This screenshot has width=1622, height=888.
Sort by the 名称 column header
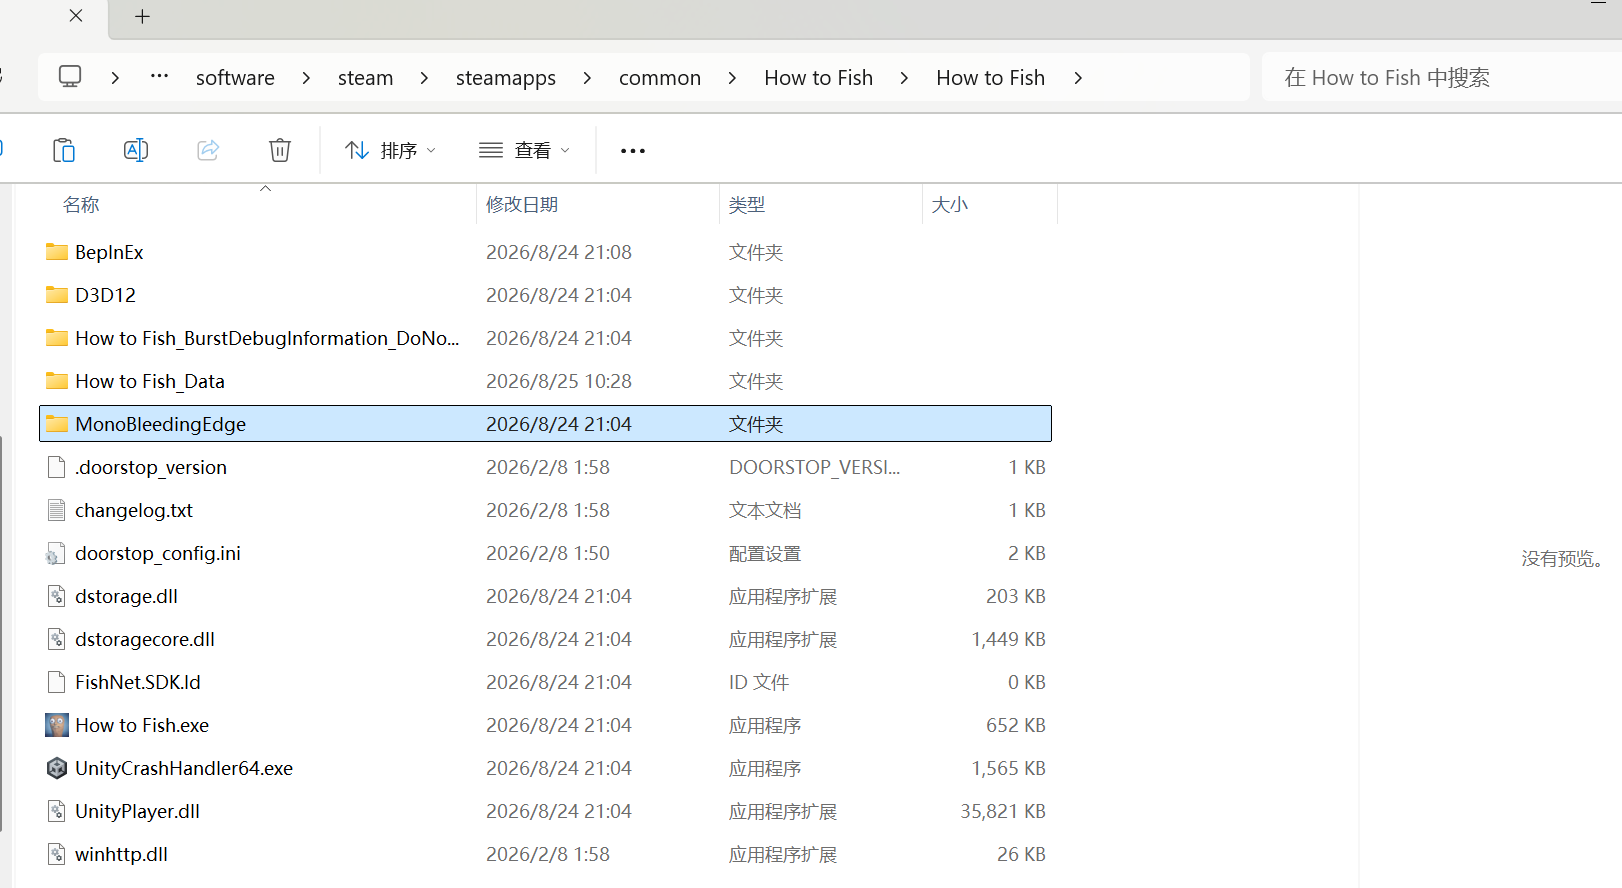(x=81, y=204)
